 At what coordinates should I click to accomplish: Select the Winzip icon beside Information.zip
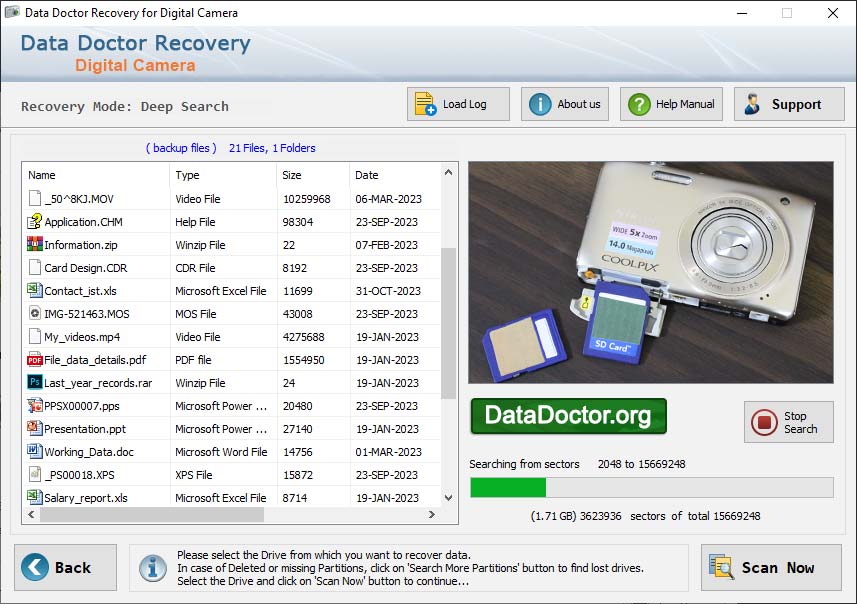(x=36, y=244)
